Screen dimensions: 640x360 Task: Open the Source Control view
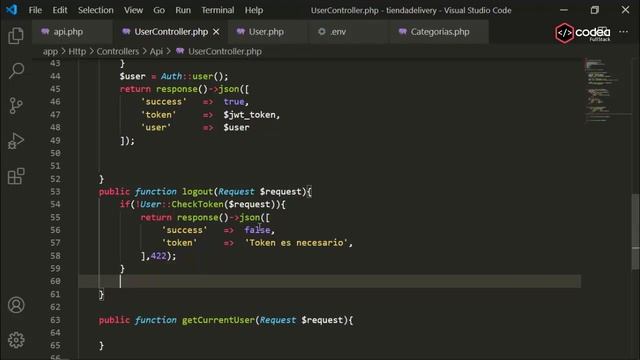(x=16, y=106)
